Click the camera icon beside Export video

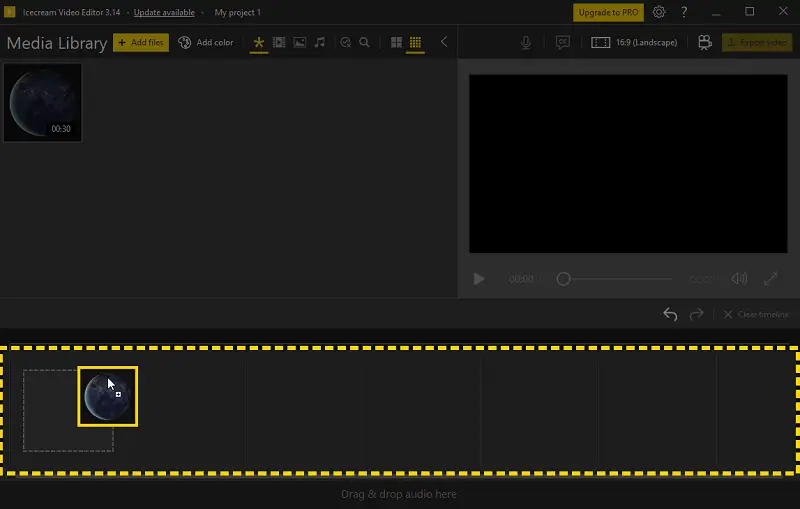705,42
